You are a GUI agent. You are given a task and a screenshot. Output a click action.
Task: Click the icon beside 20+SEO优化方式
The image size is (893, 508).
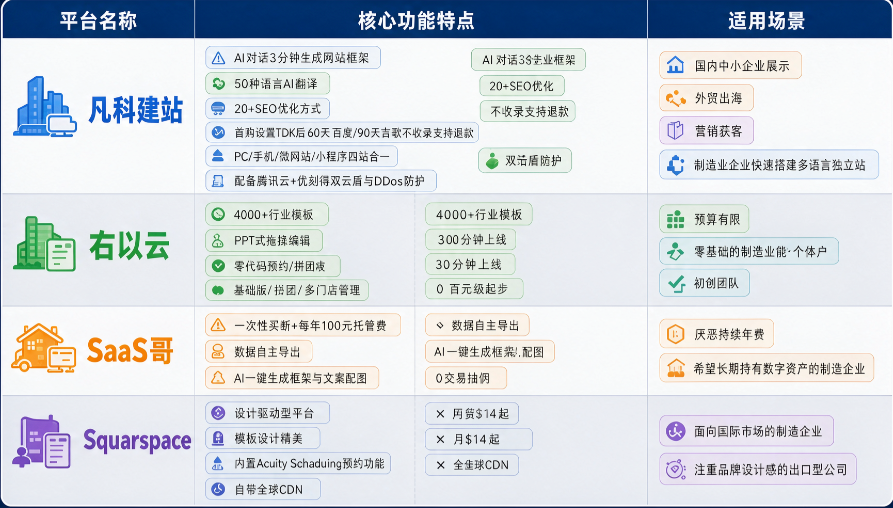click(218, 108)
